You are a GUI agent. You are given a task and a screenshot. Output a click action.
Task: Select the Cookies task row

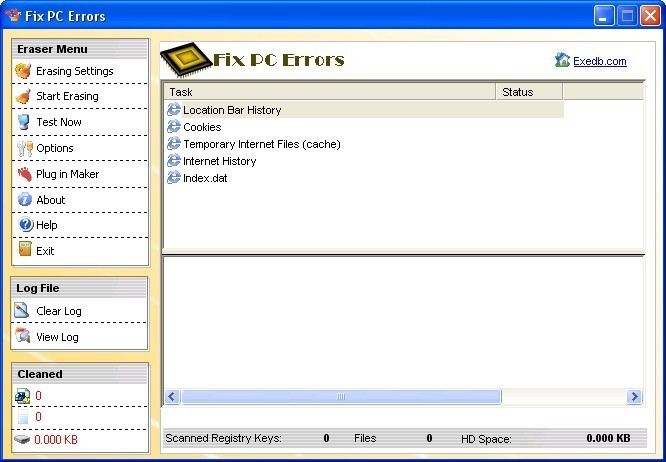point(364,127)
